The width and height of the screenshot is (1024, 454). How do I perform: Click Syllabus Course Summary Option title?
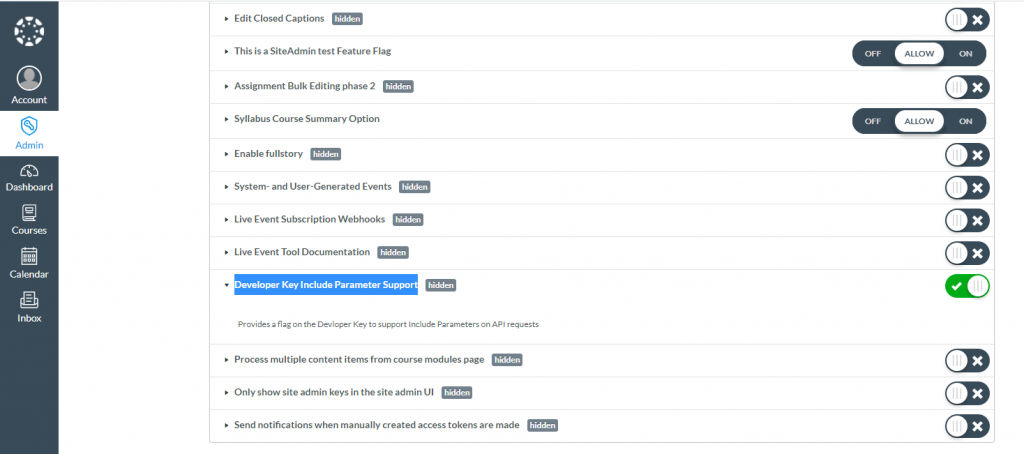point(307,119)
